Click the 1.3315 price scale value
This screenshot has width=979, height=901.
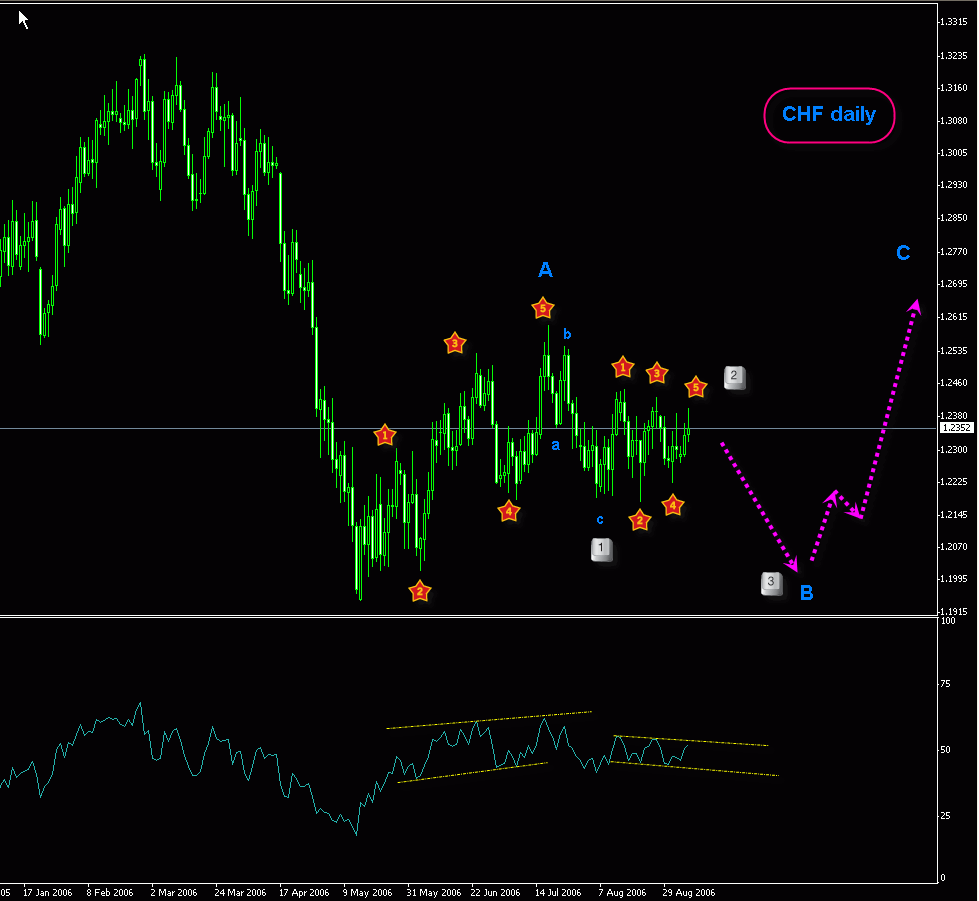coord(954,22)
